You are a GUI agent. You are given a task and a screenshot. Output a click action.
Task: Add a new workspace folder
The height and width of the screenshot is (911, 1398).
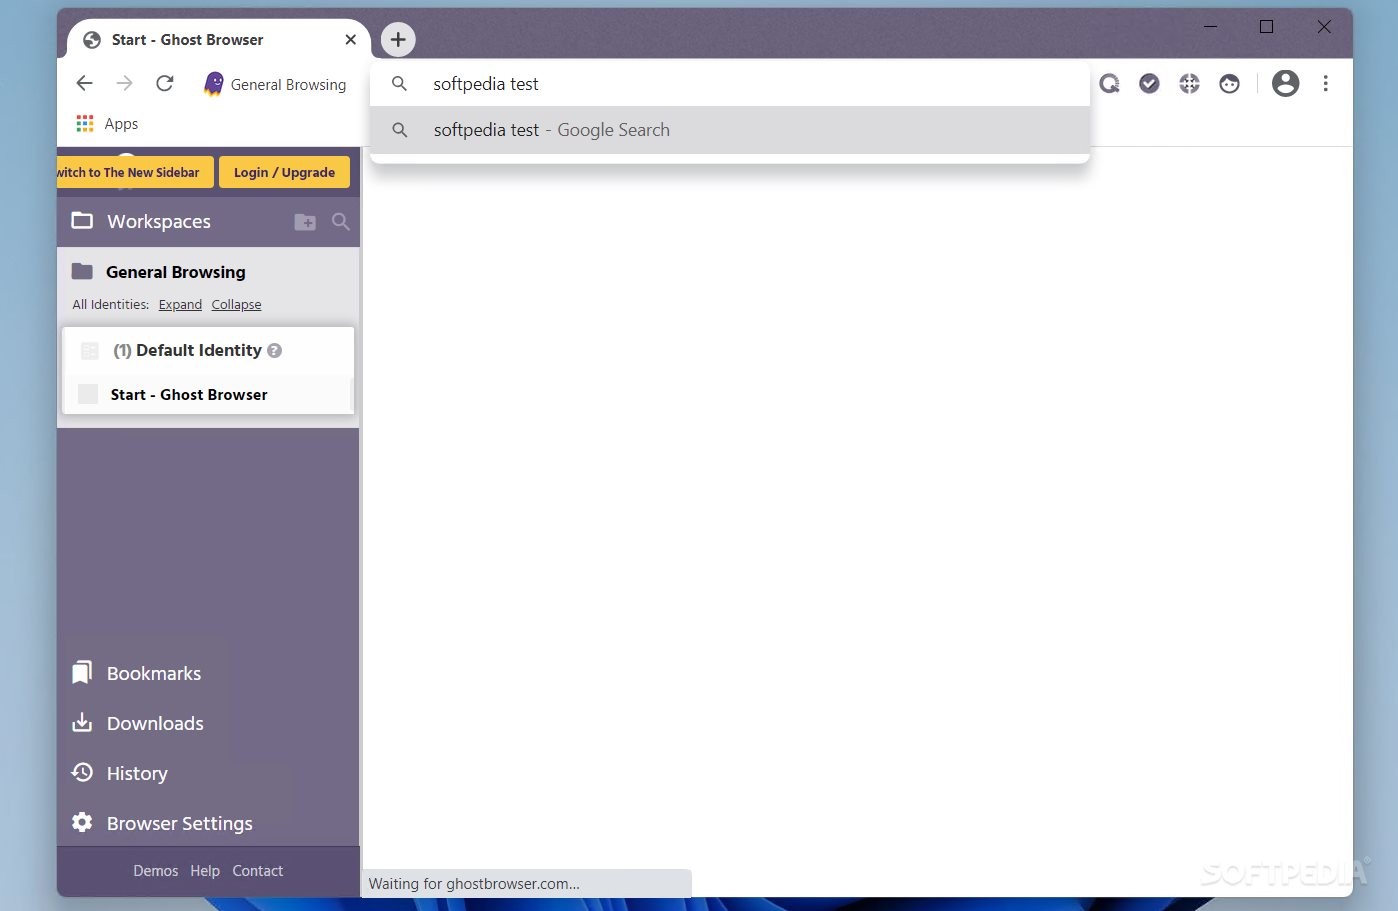pos(305,222)
